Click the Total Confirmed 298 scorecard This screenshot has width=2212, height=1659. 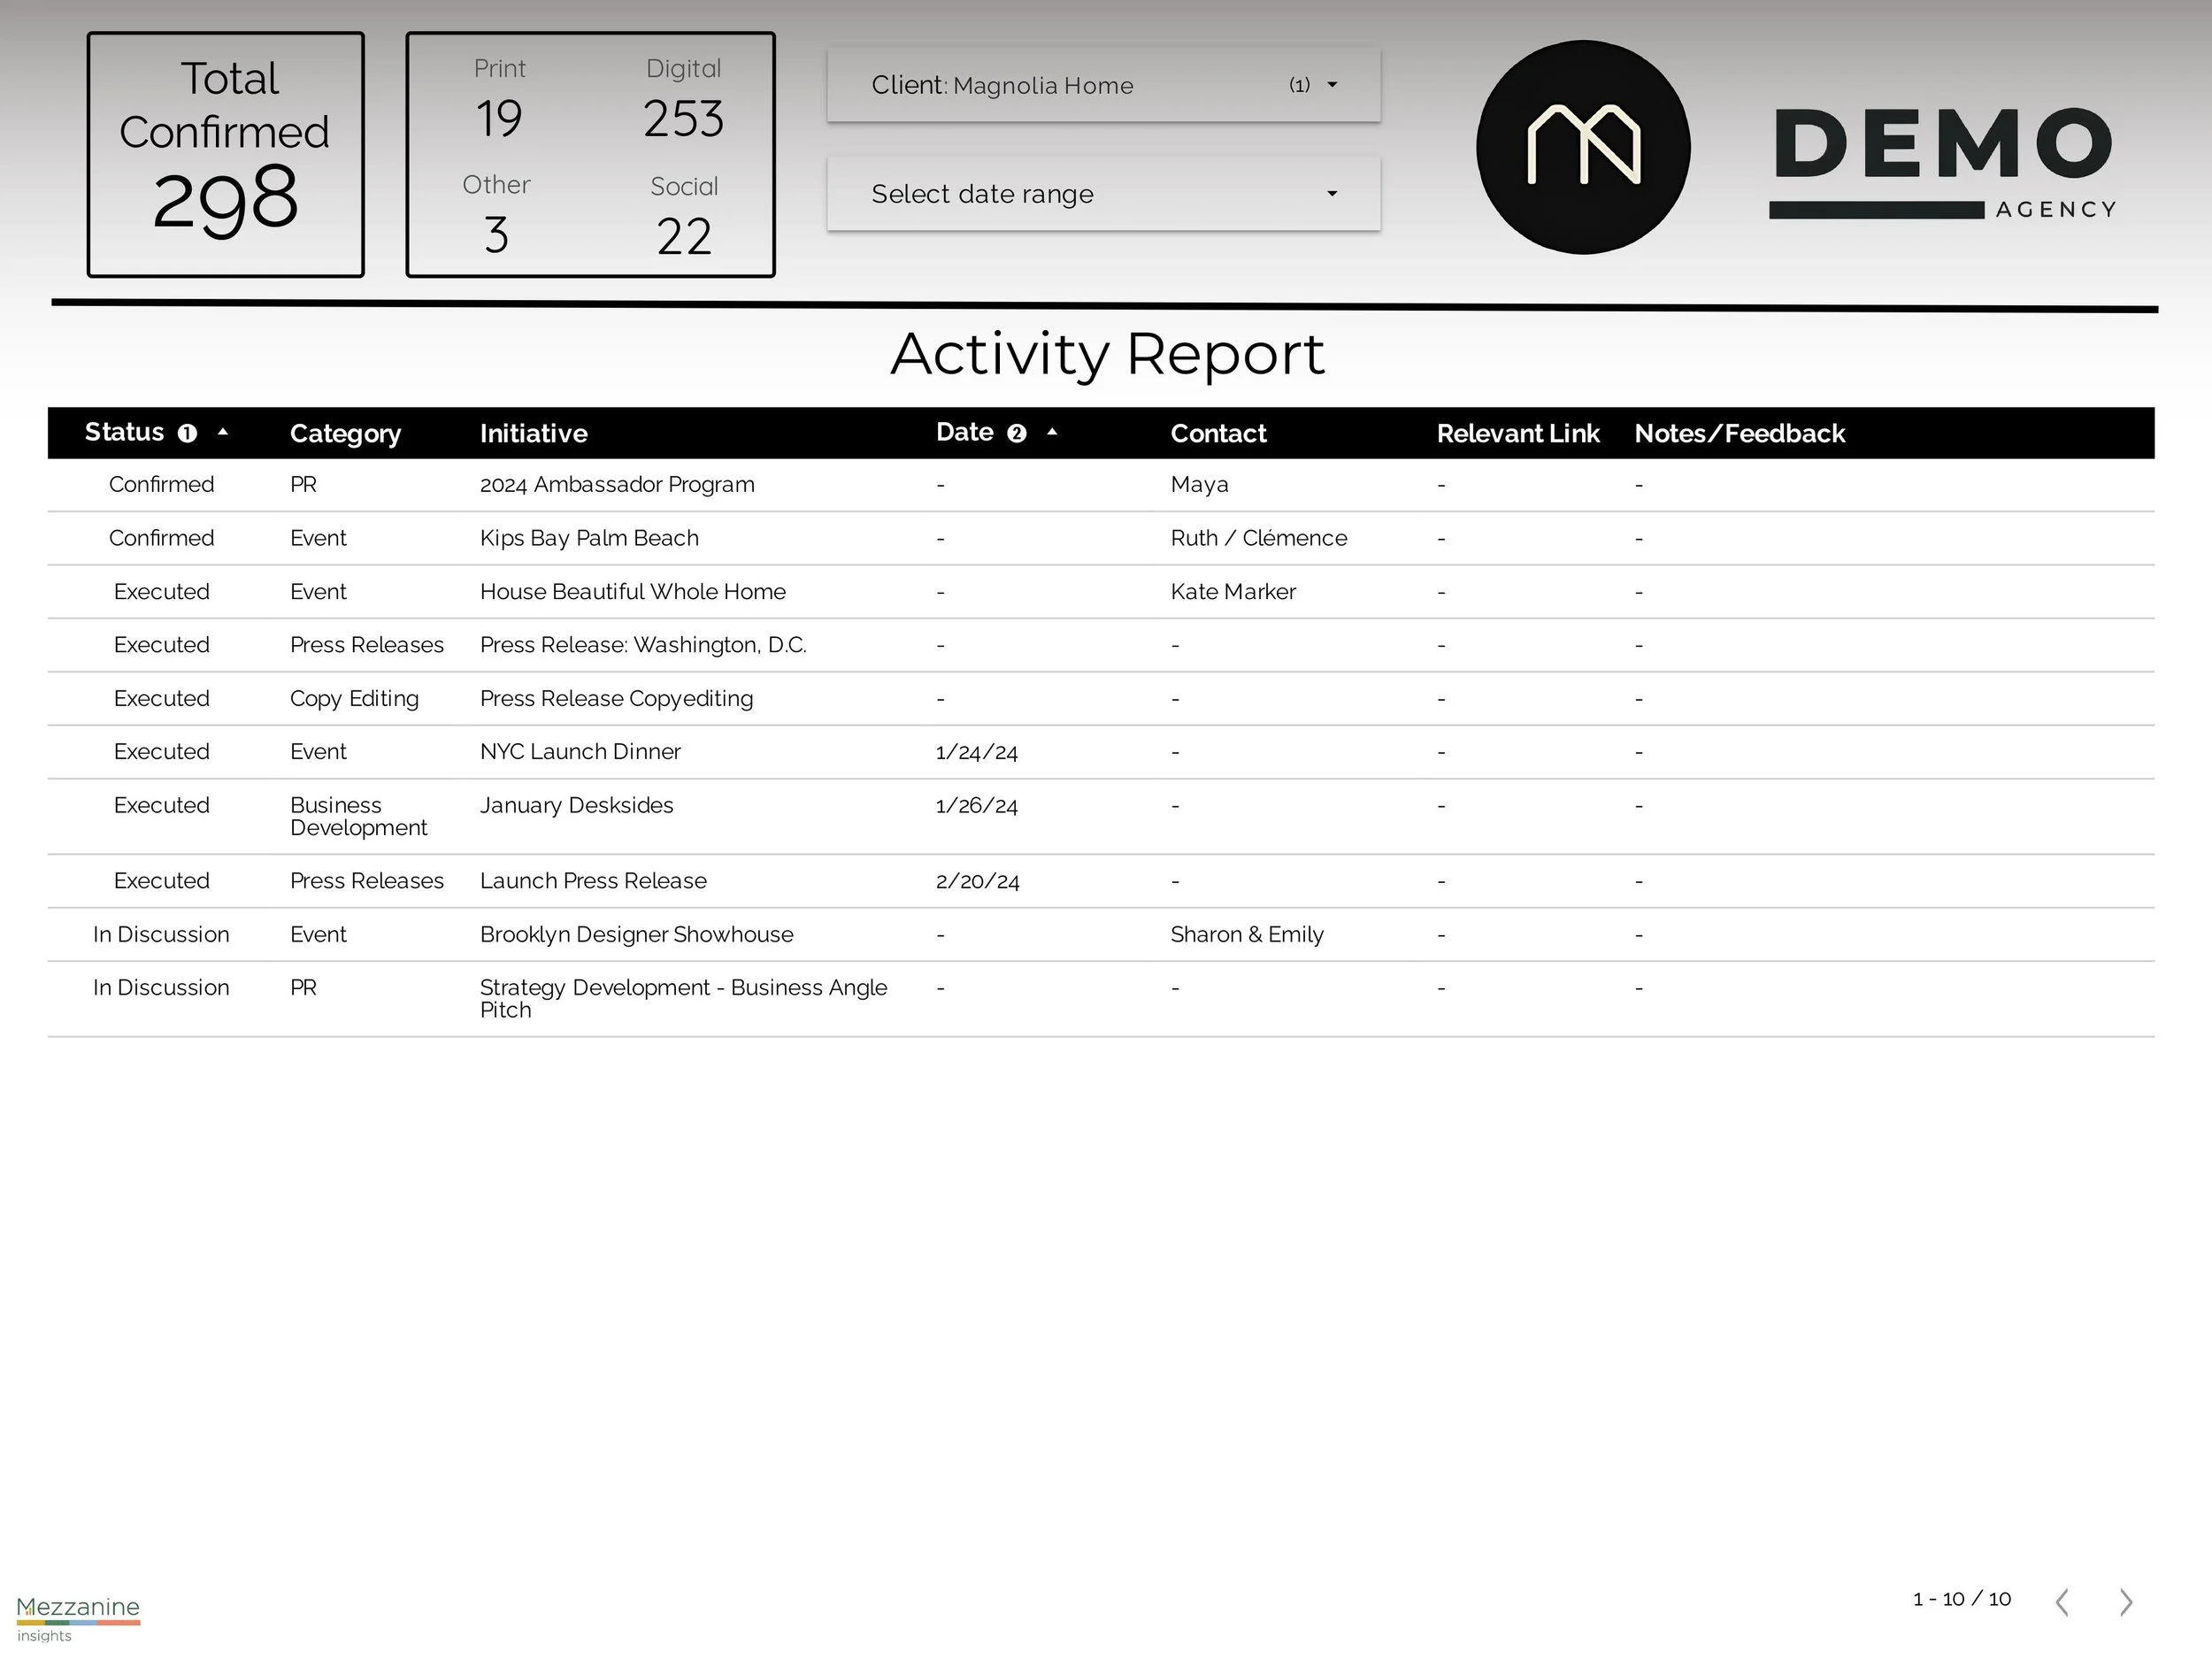[225, 155]
